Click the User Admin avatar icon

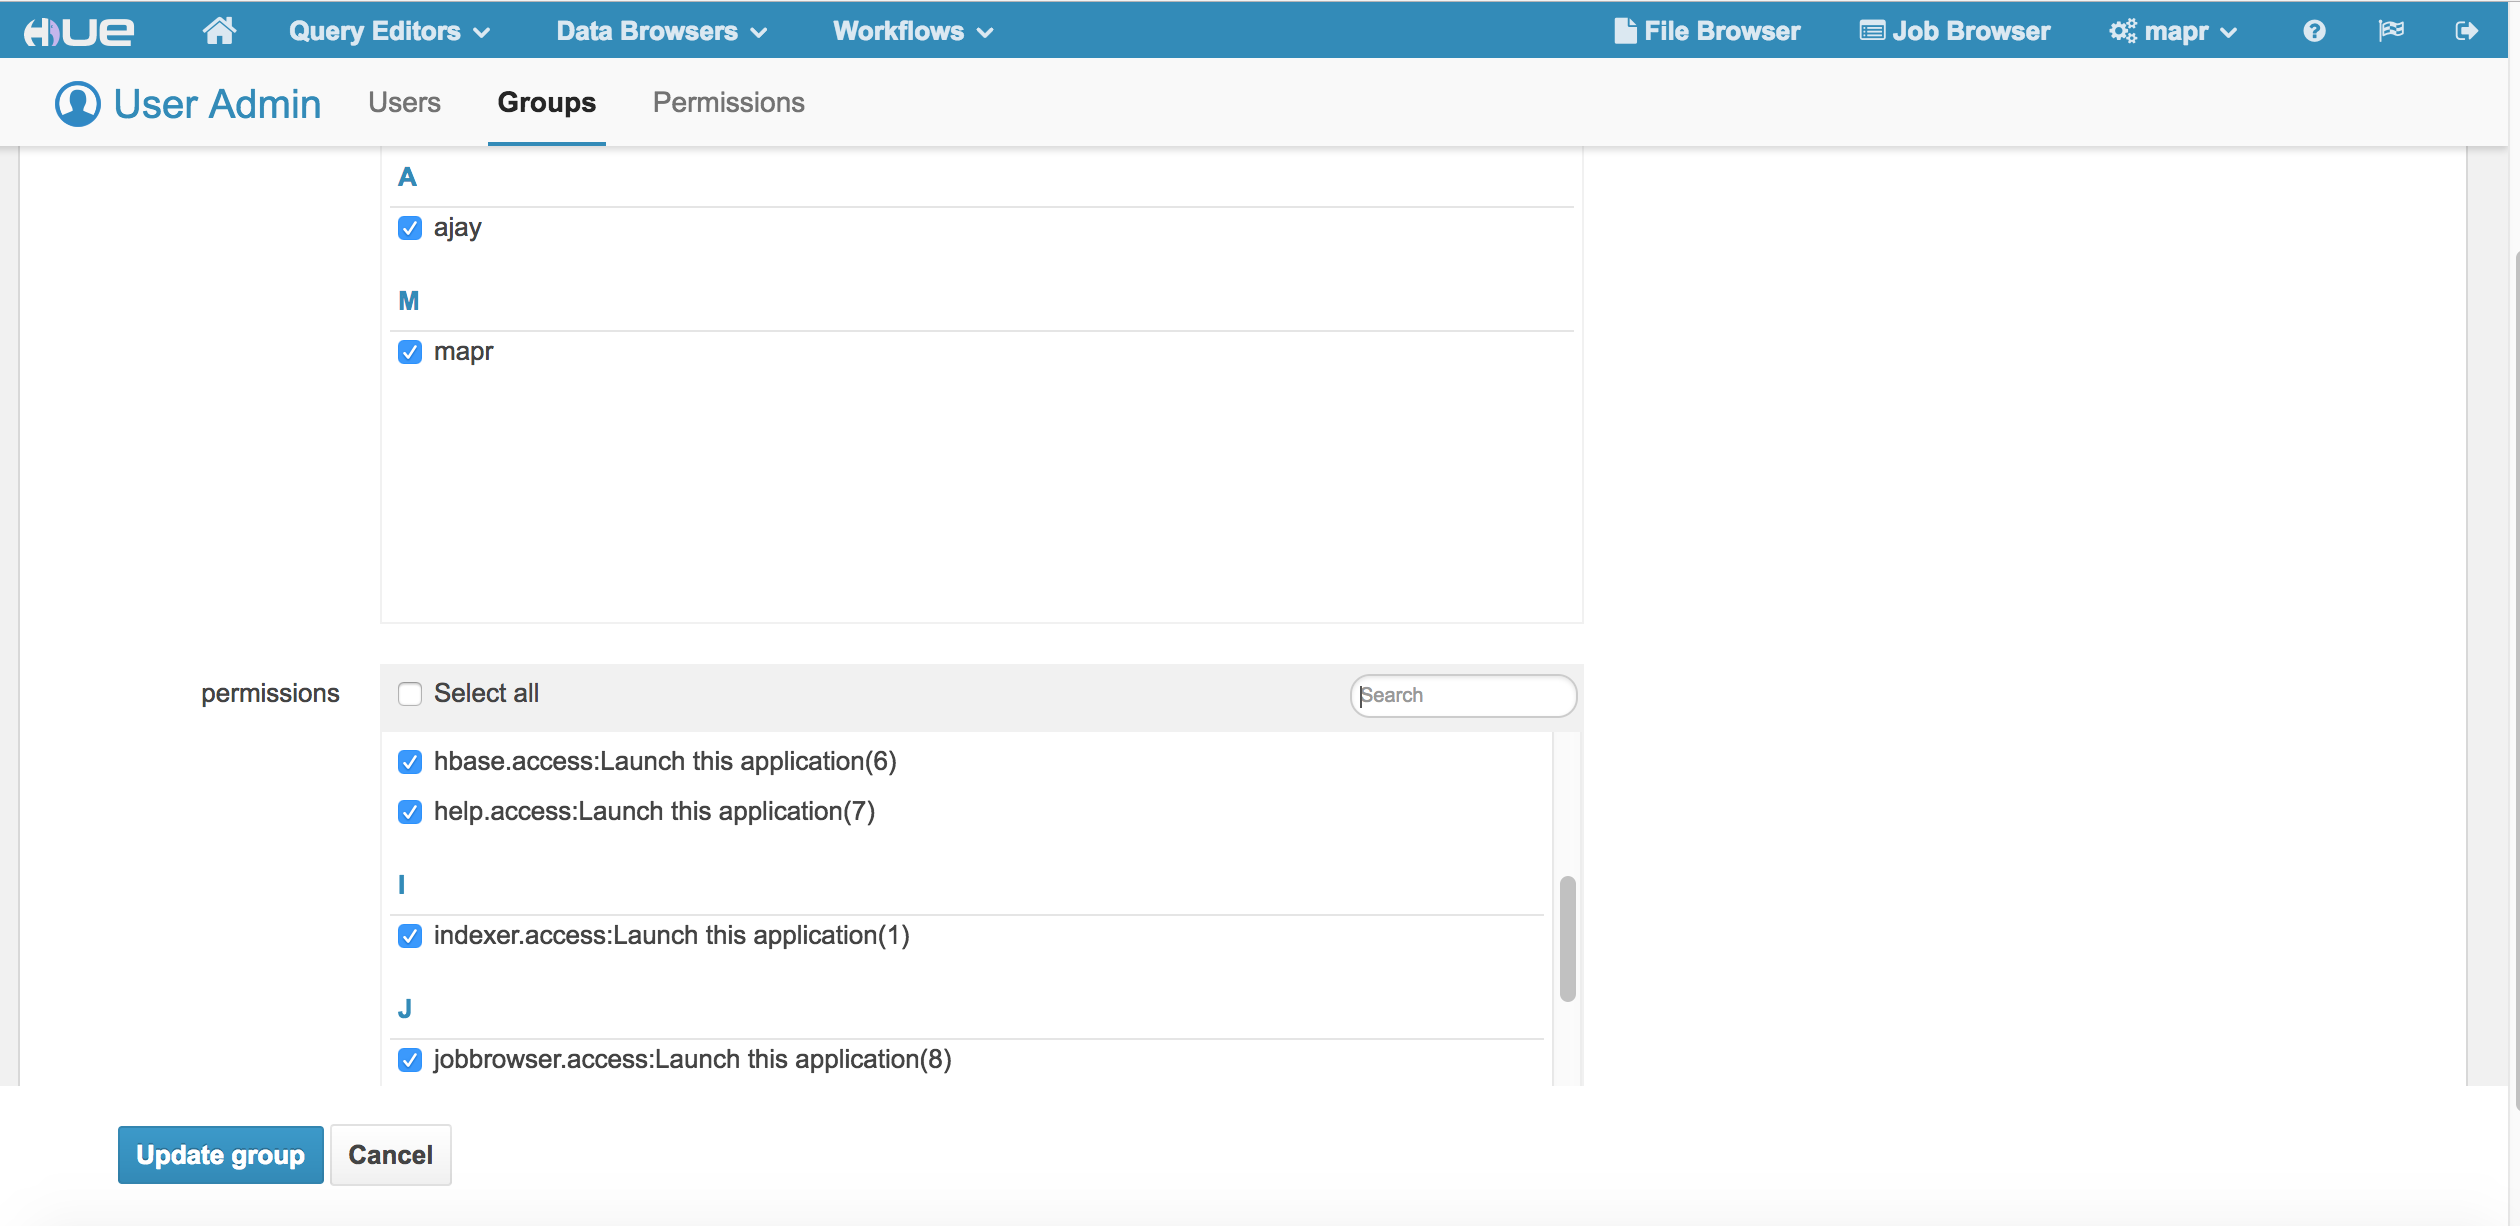tap(78, 102)
